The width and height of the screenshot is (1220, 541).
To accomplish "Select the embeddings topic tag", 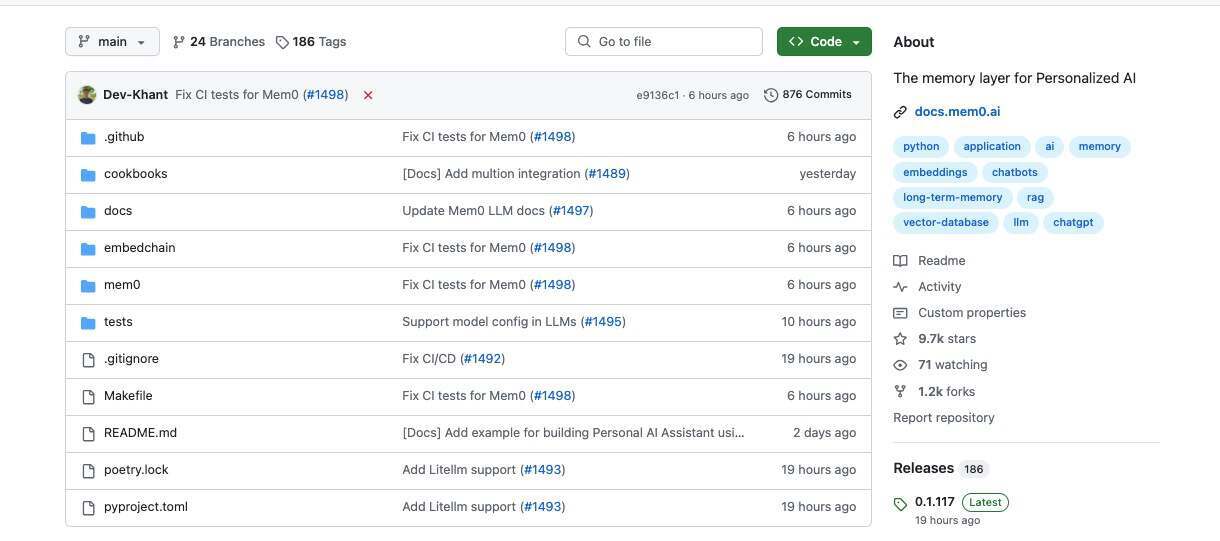I will 935,173.
